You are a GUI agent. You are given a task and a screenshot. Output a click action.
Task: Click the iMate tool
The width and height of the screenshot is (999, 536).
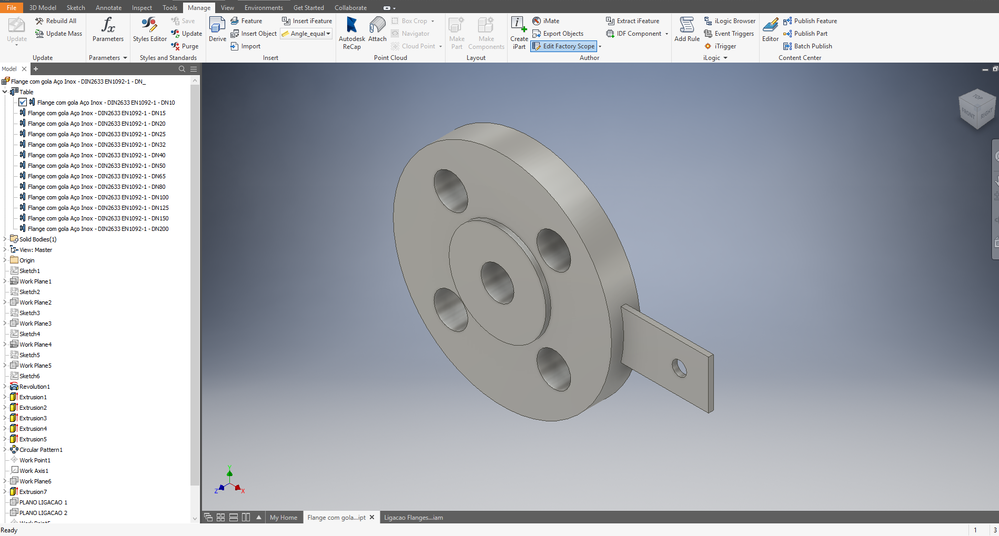click(545, 21)
